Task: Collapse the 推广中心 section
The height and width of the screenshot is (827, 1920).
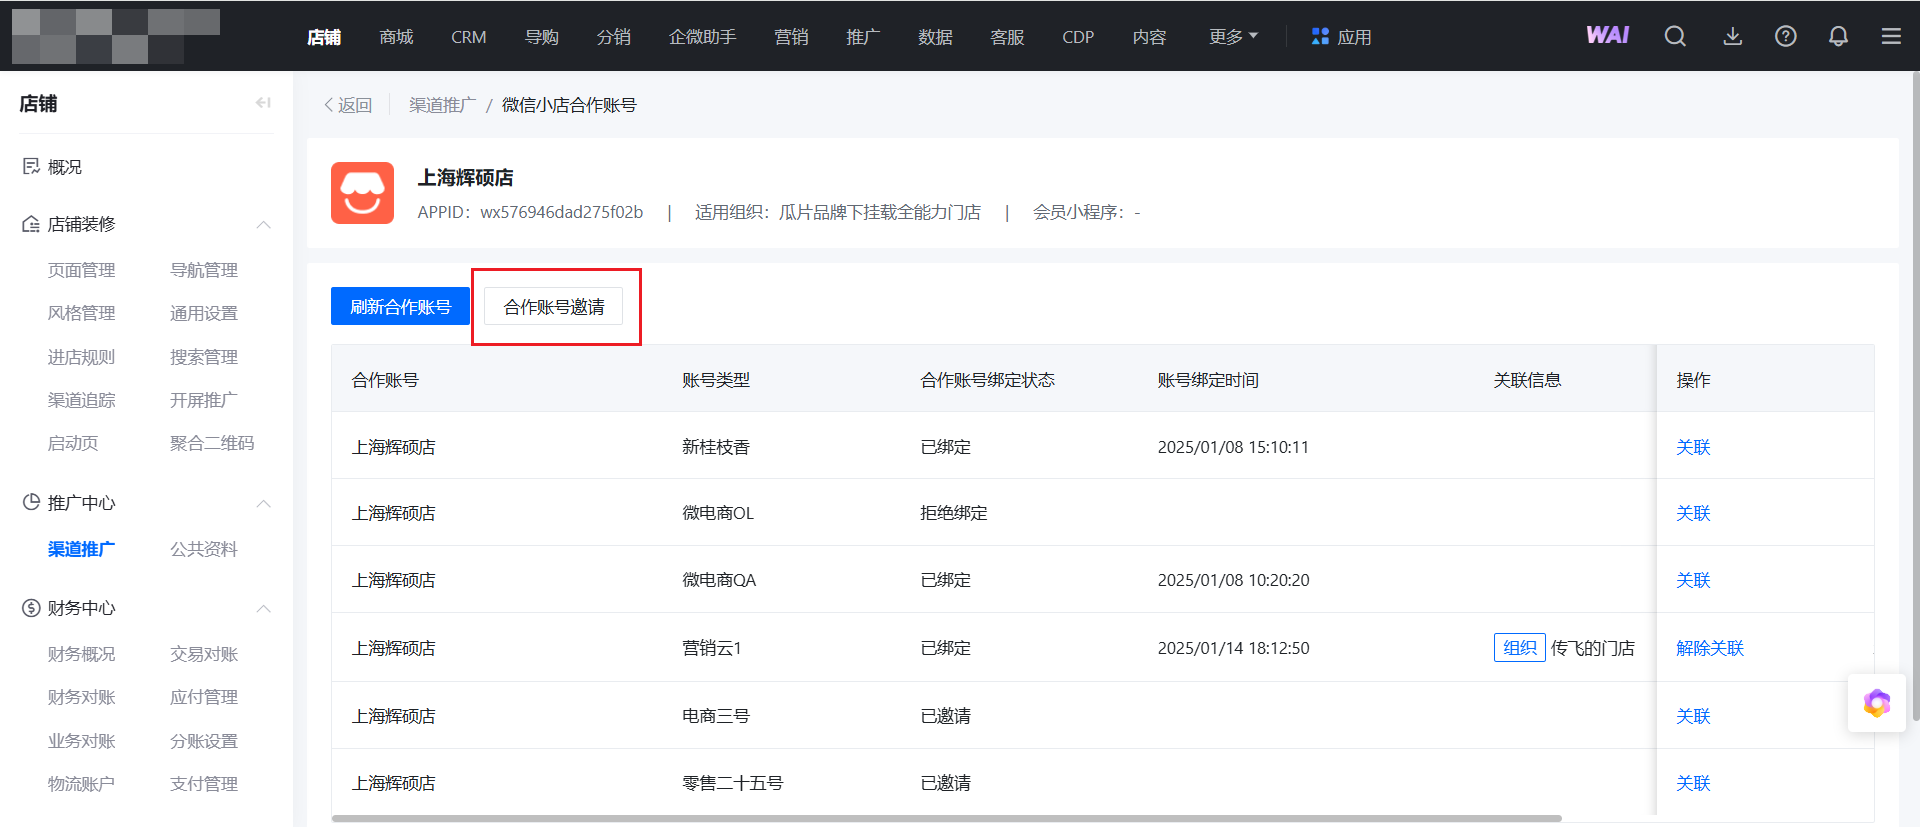Action: [264, 503]
